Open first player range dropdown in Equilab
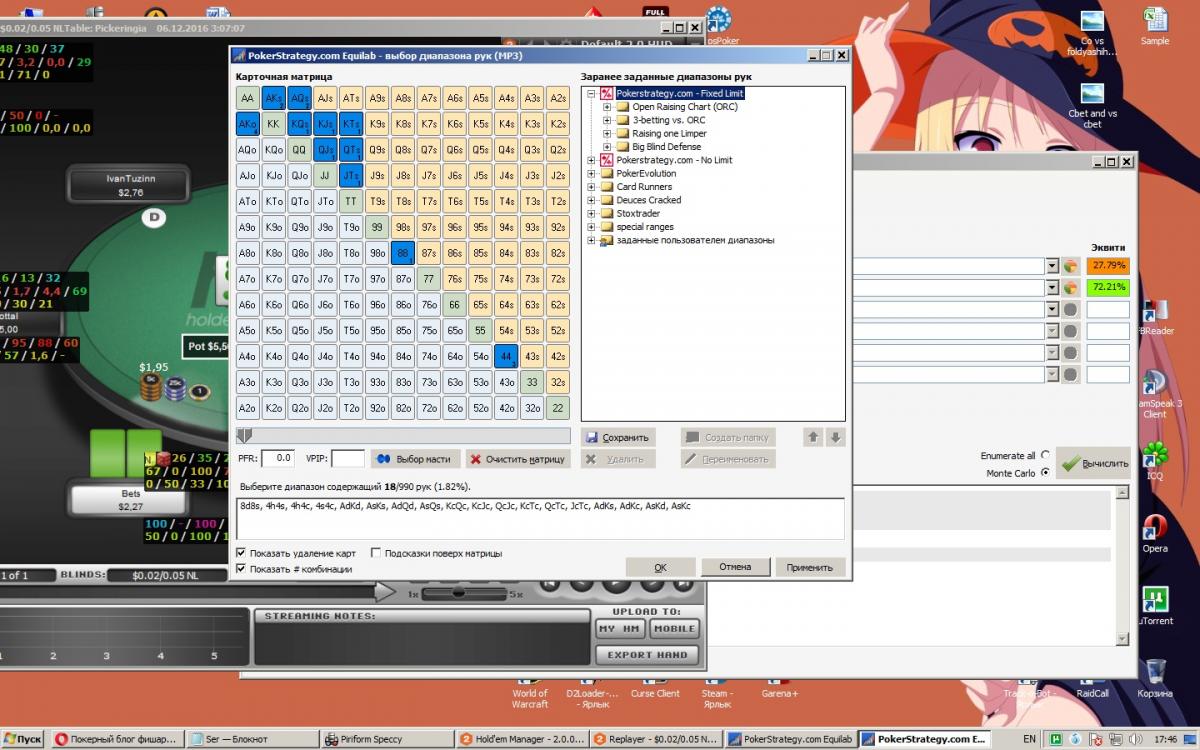The image size is (1200, 750). tap(1051, 266)
